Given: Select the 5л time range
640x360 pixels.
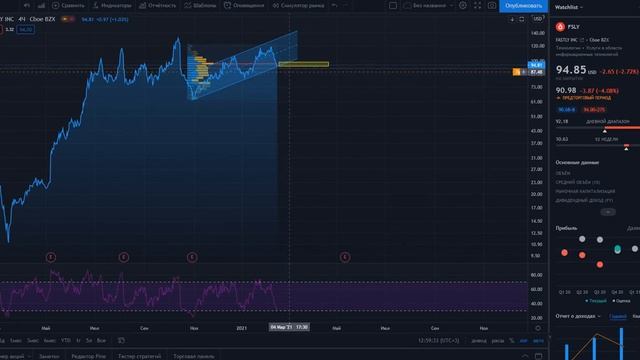Looking at the screenshot, I should coord(89,340).
